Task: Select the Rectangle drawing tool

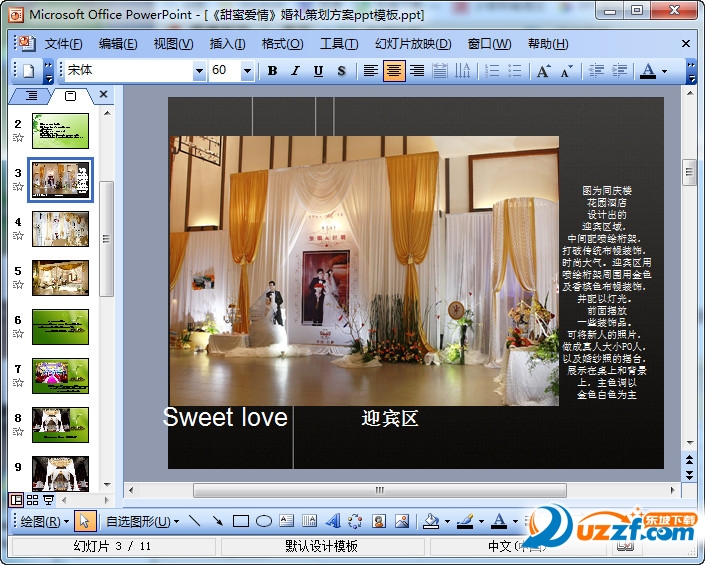Action: coord(241,521)
